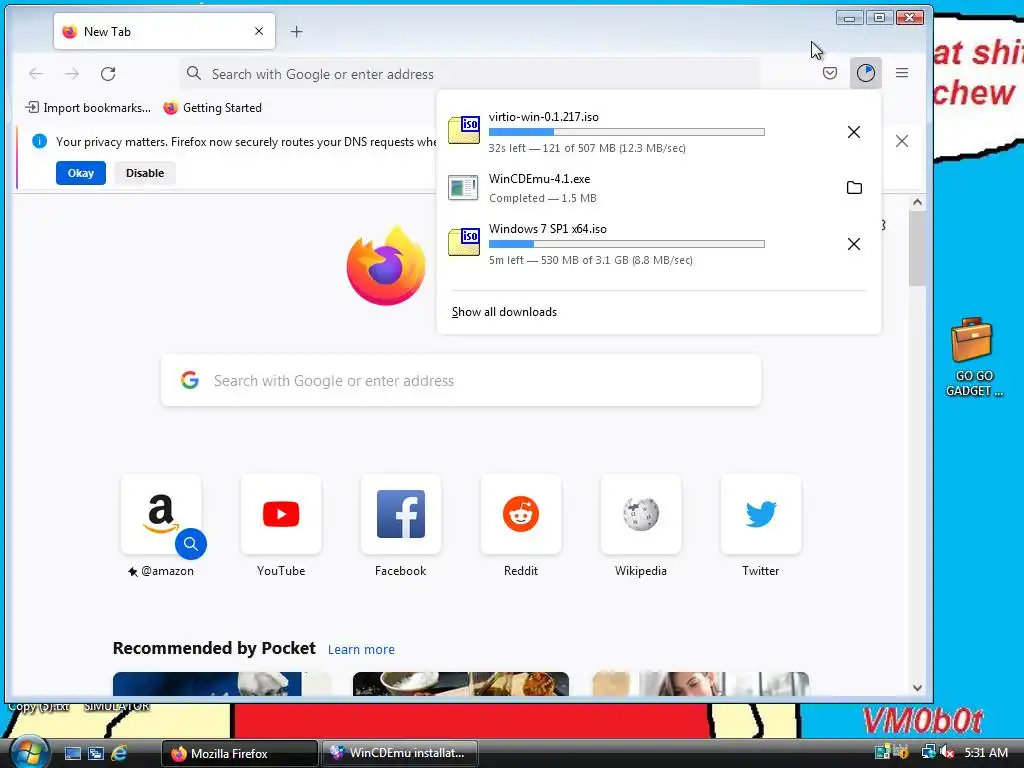The image size is (1024, 768).
Task: Go back one page
Action: (36, 74)
